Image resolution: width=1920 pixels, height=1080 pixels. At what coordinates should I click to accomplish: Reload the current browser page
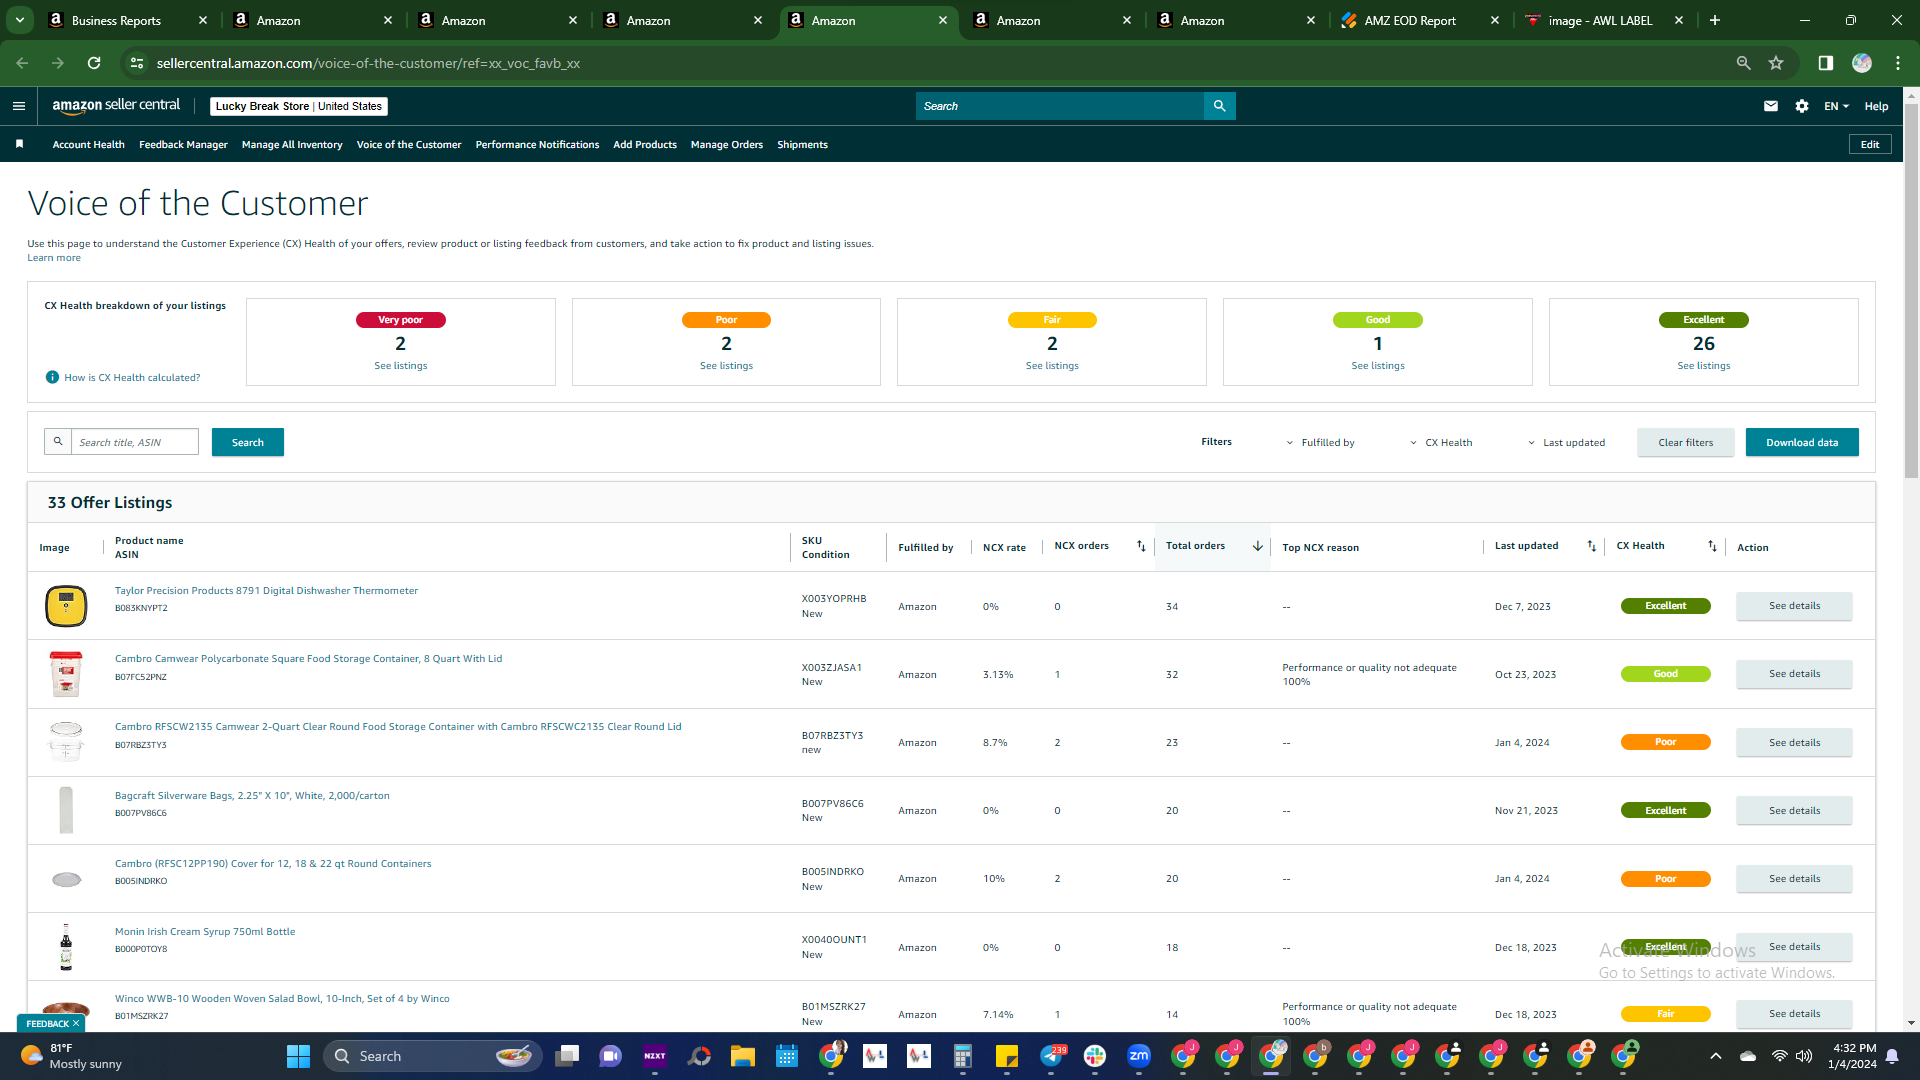(x=94, y=63)
